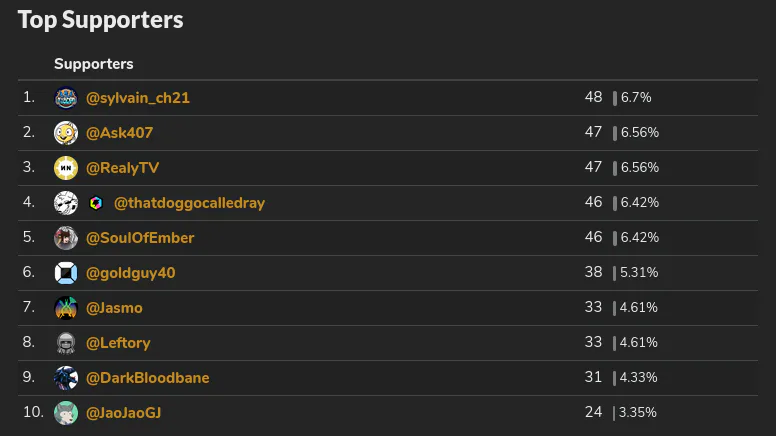
Task: Click Leftory's gray avatar icon
Action: (x=66, y=343)
